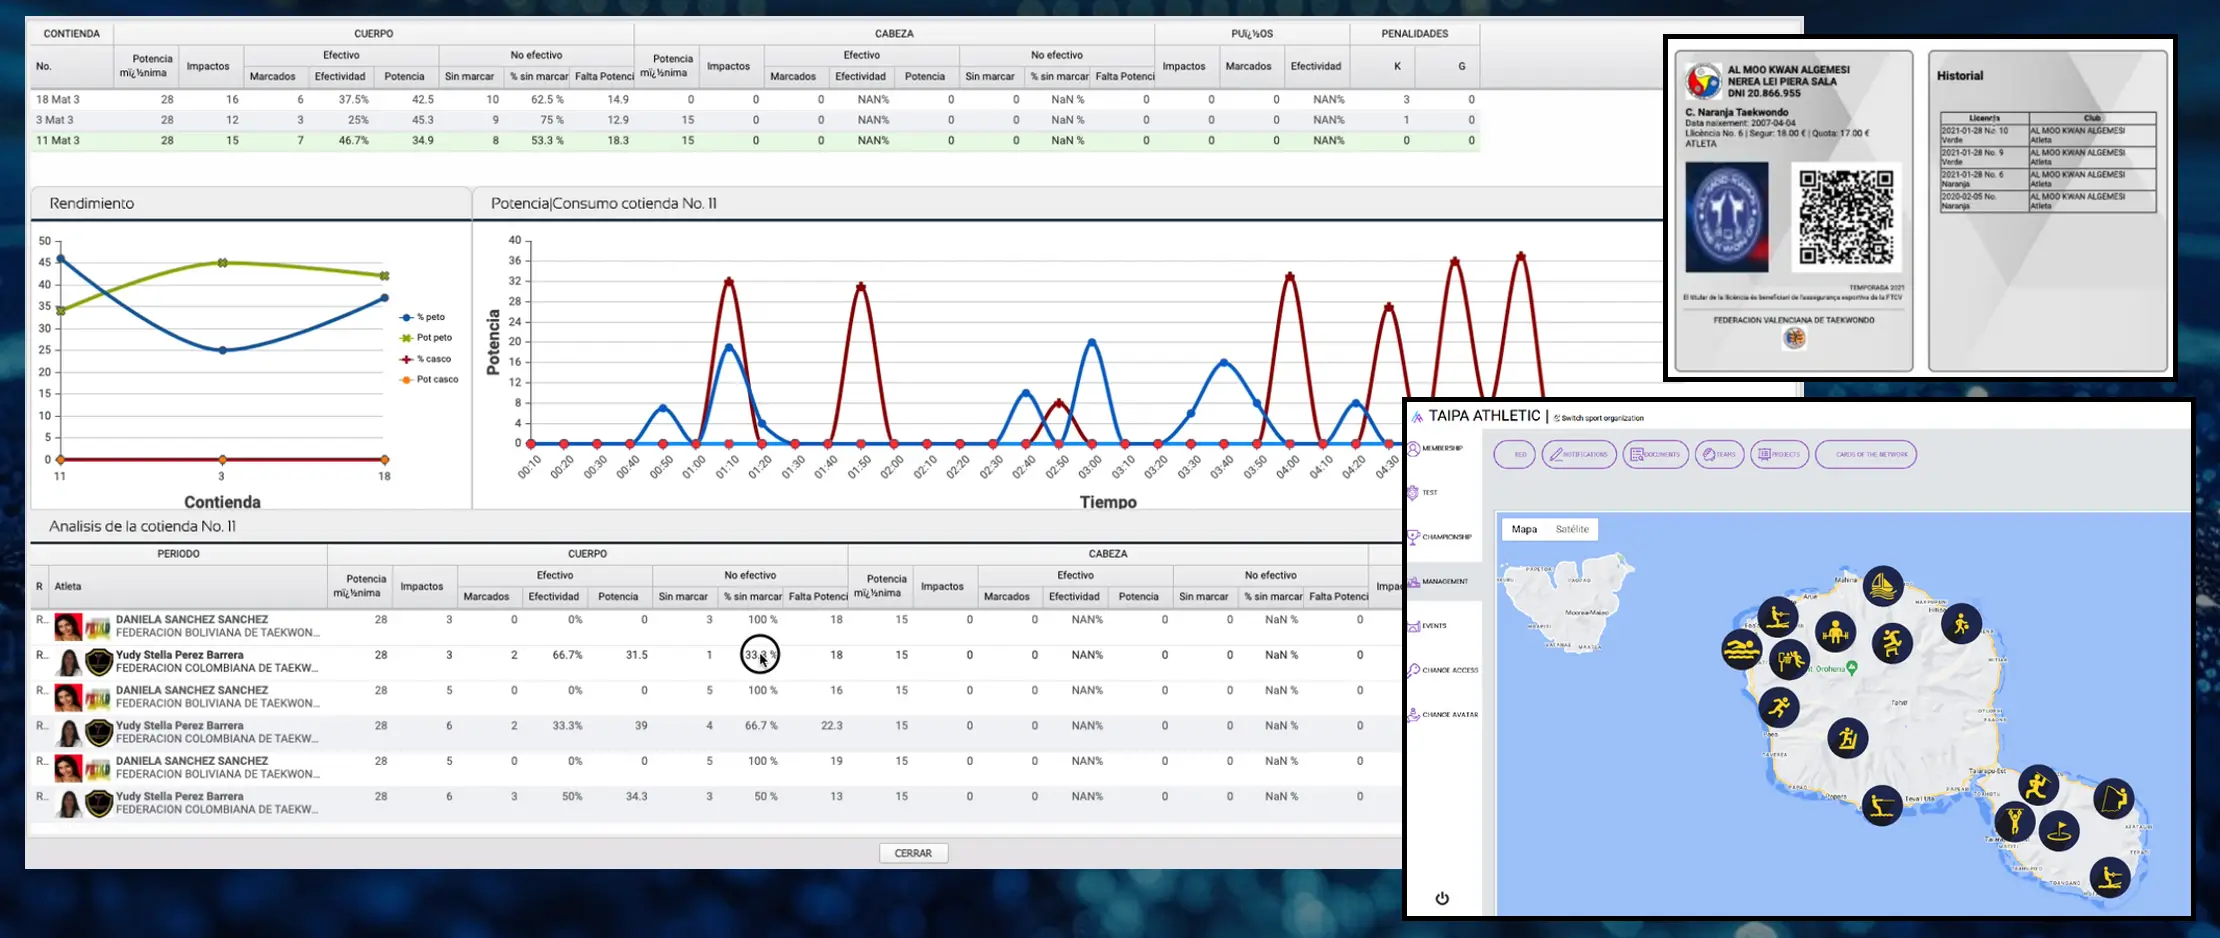
Task: Select the contienda row 18 Mat 3
Action: pos(755,99)
